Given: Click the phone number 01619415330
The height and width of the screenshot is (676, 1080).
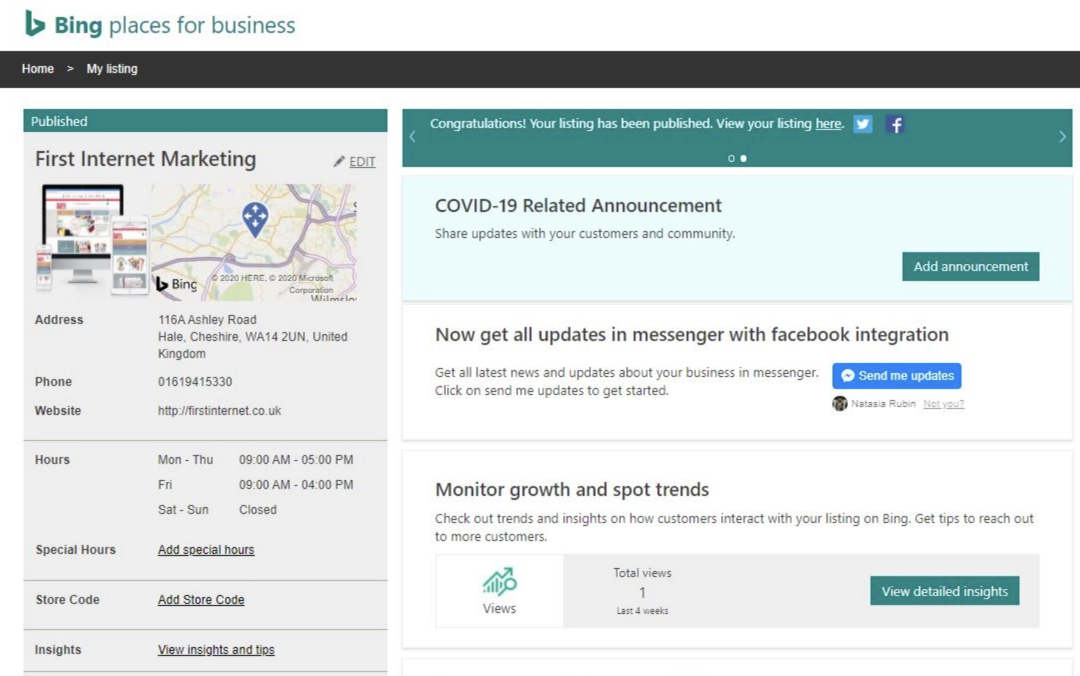Looking at the screenshot, I should point(195,382).
